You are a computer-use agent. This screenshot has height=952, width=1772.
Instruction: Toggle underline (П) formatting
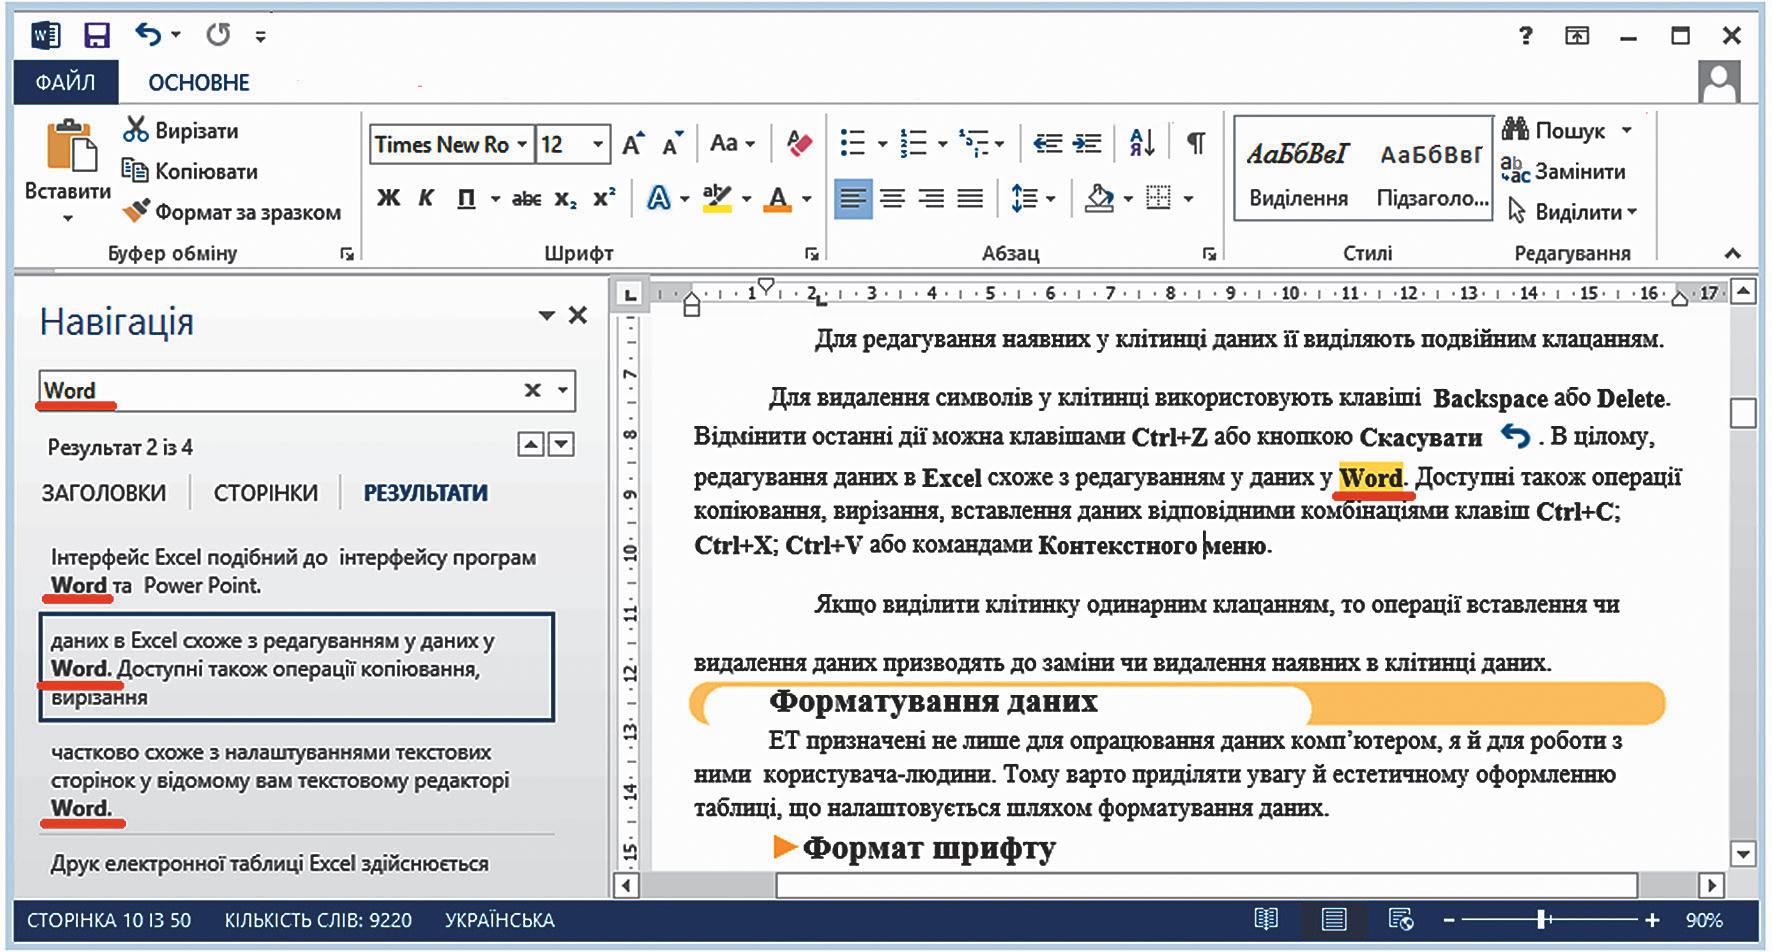[466, 198]
